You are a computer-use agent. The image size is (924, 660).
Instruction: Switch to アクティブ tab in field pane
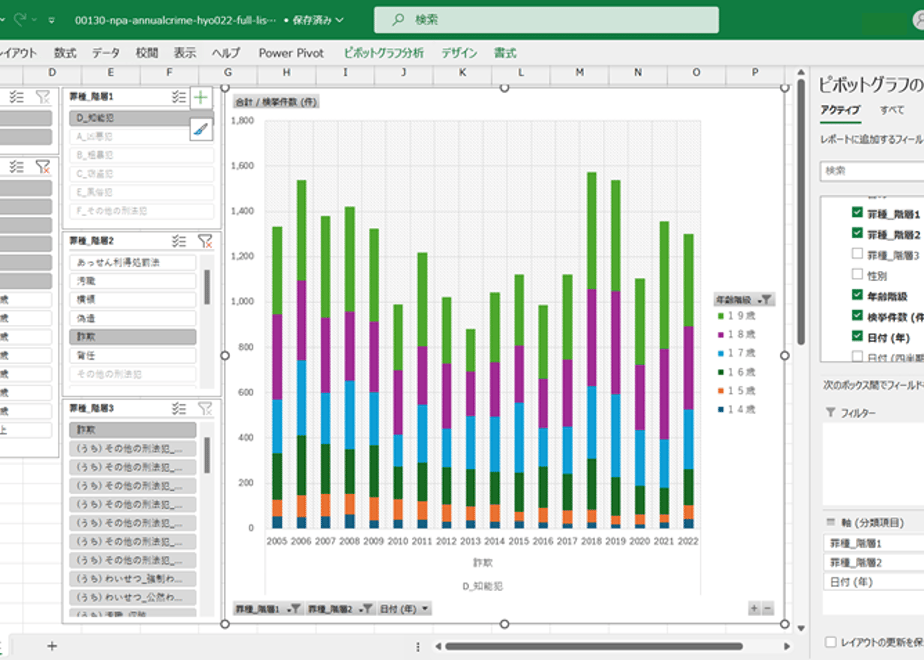click(840, 110)
